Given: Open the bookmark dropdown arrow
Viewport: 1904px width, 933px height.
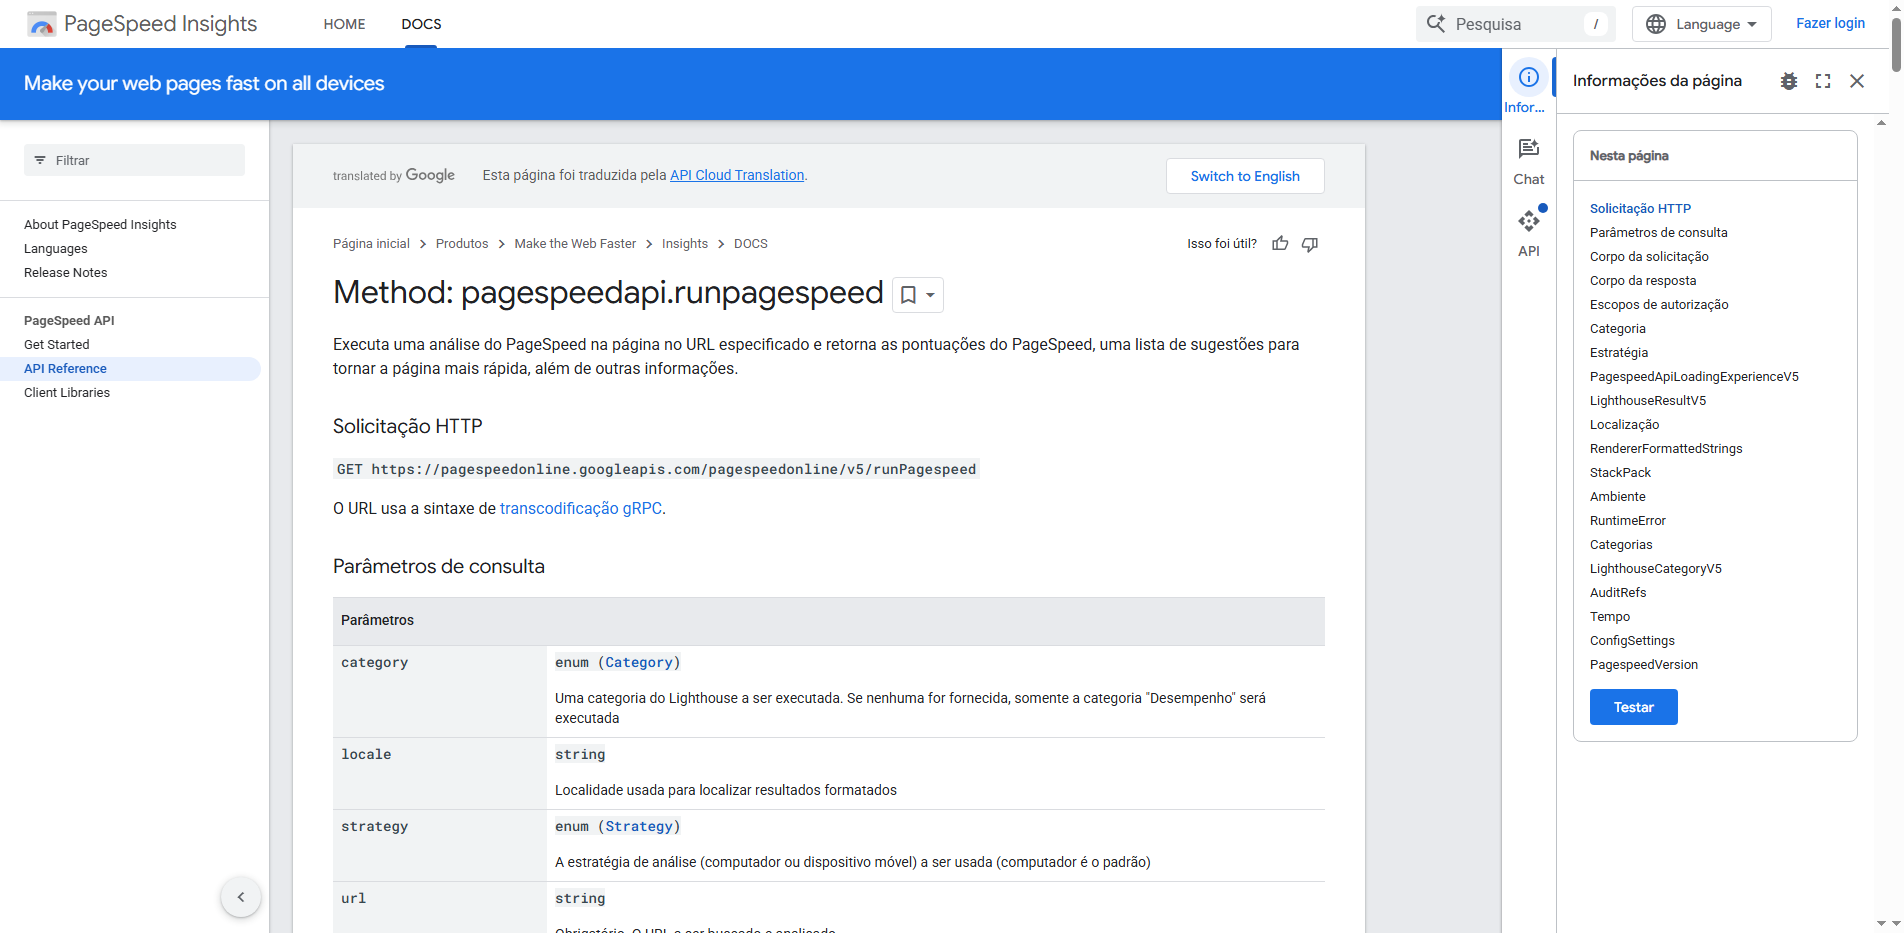Looking at the screenshot, I should pos(928,294).
